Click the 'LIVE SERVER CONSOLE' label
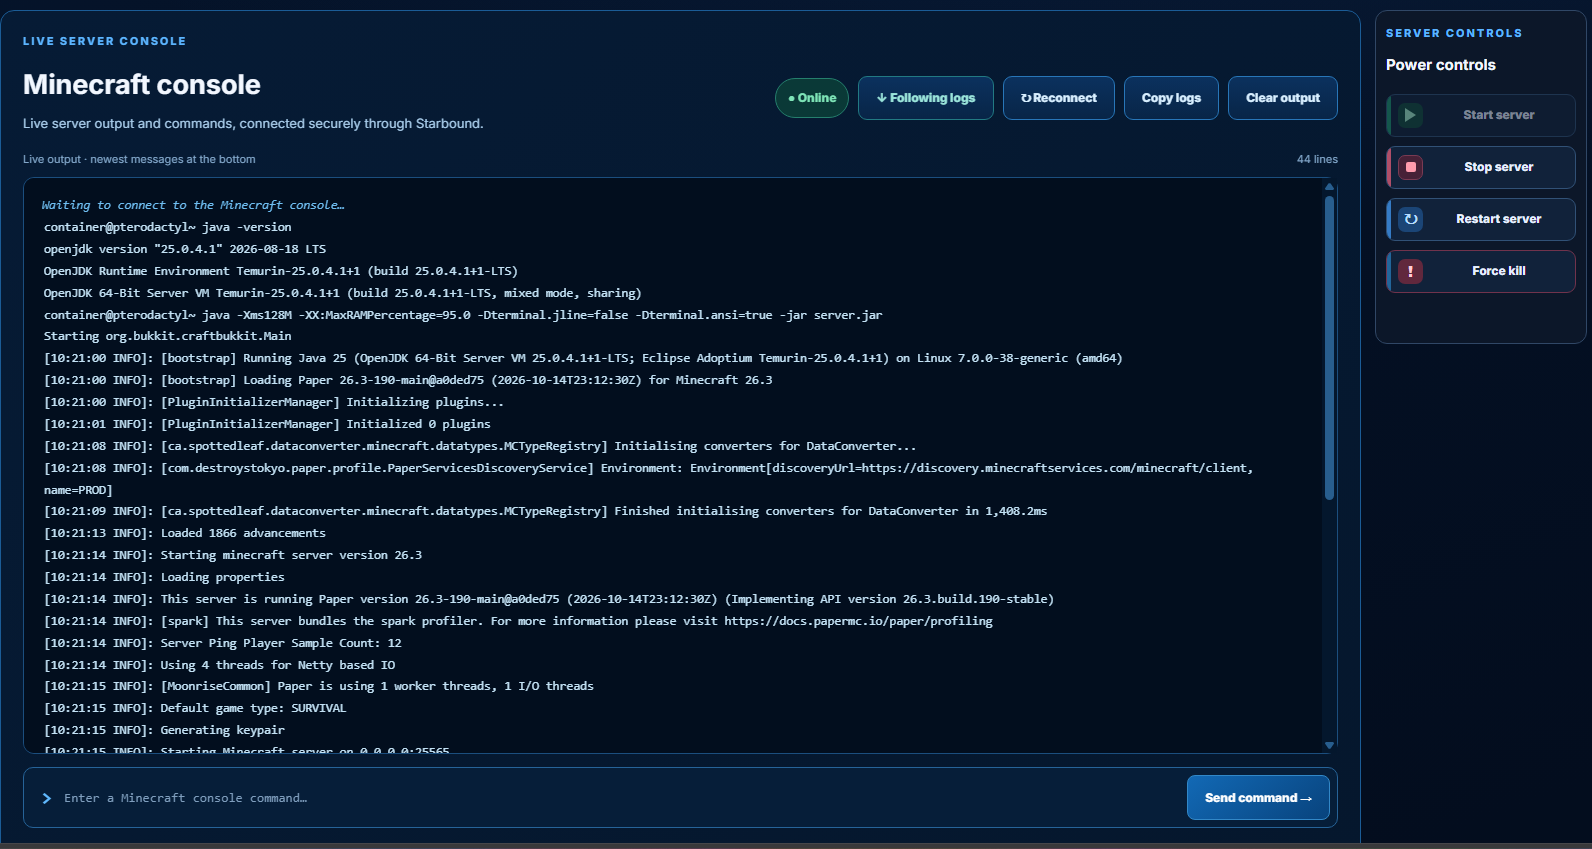The height and width of the screenshot is (849, 1592). point(105,41)
